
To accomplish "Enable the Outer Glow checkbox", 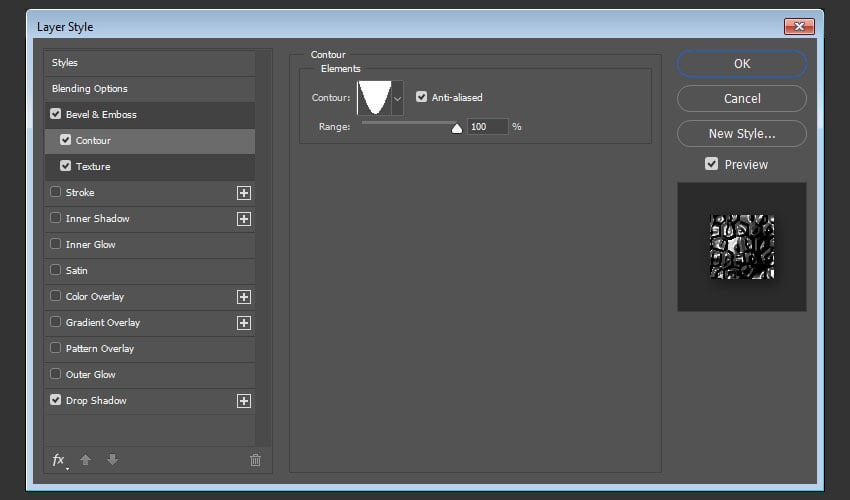I will (x=55, y=374).
